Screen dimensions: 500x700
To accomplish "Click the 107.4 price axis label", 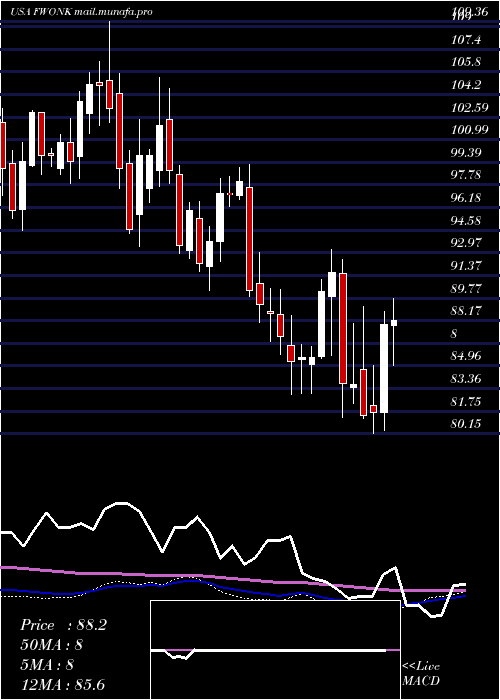I will point(466,40).
